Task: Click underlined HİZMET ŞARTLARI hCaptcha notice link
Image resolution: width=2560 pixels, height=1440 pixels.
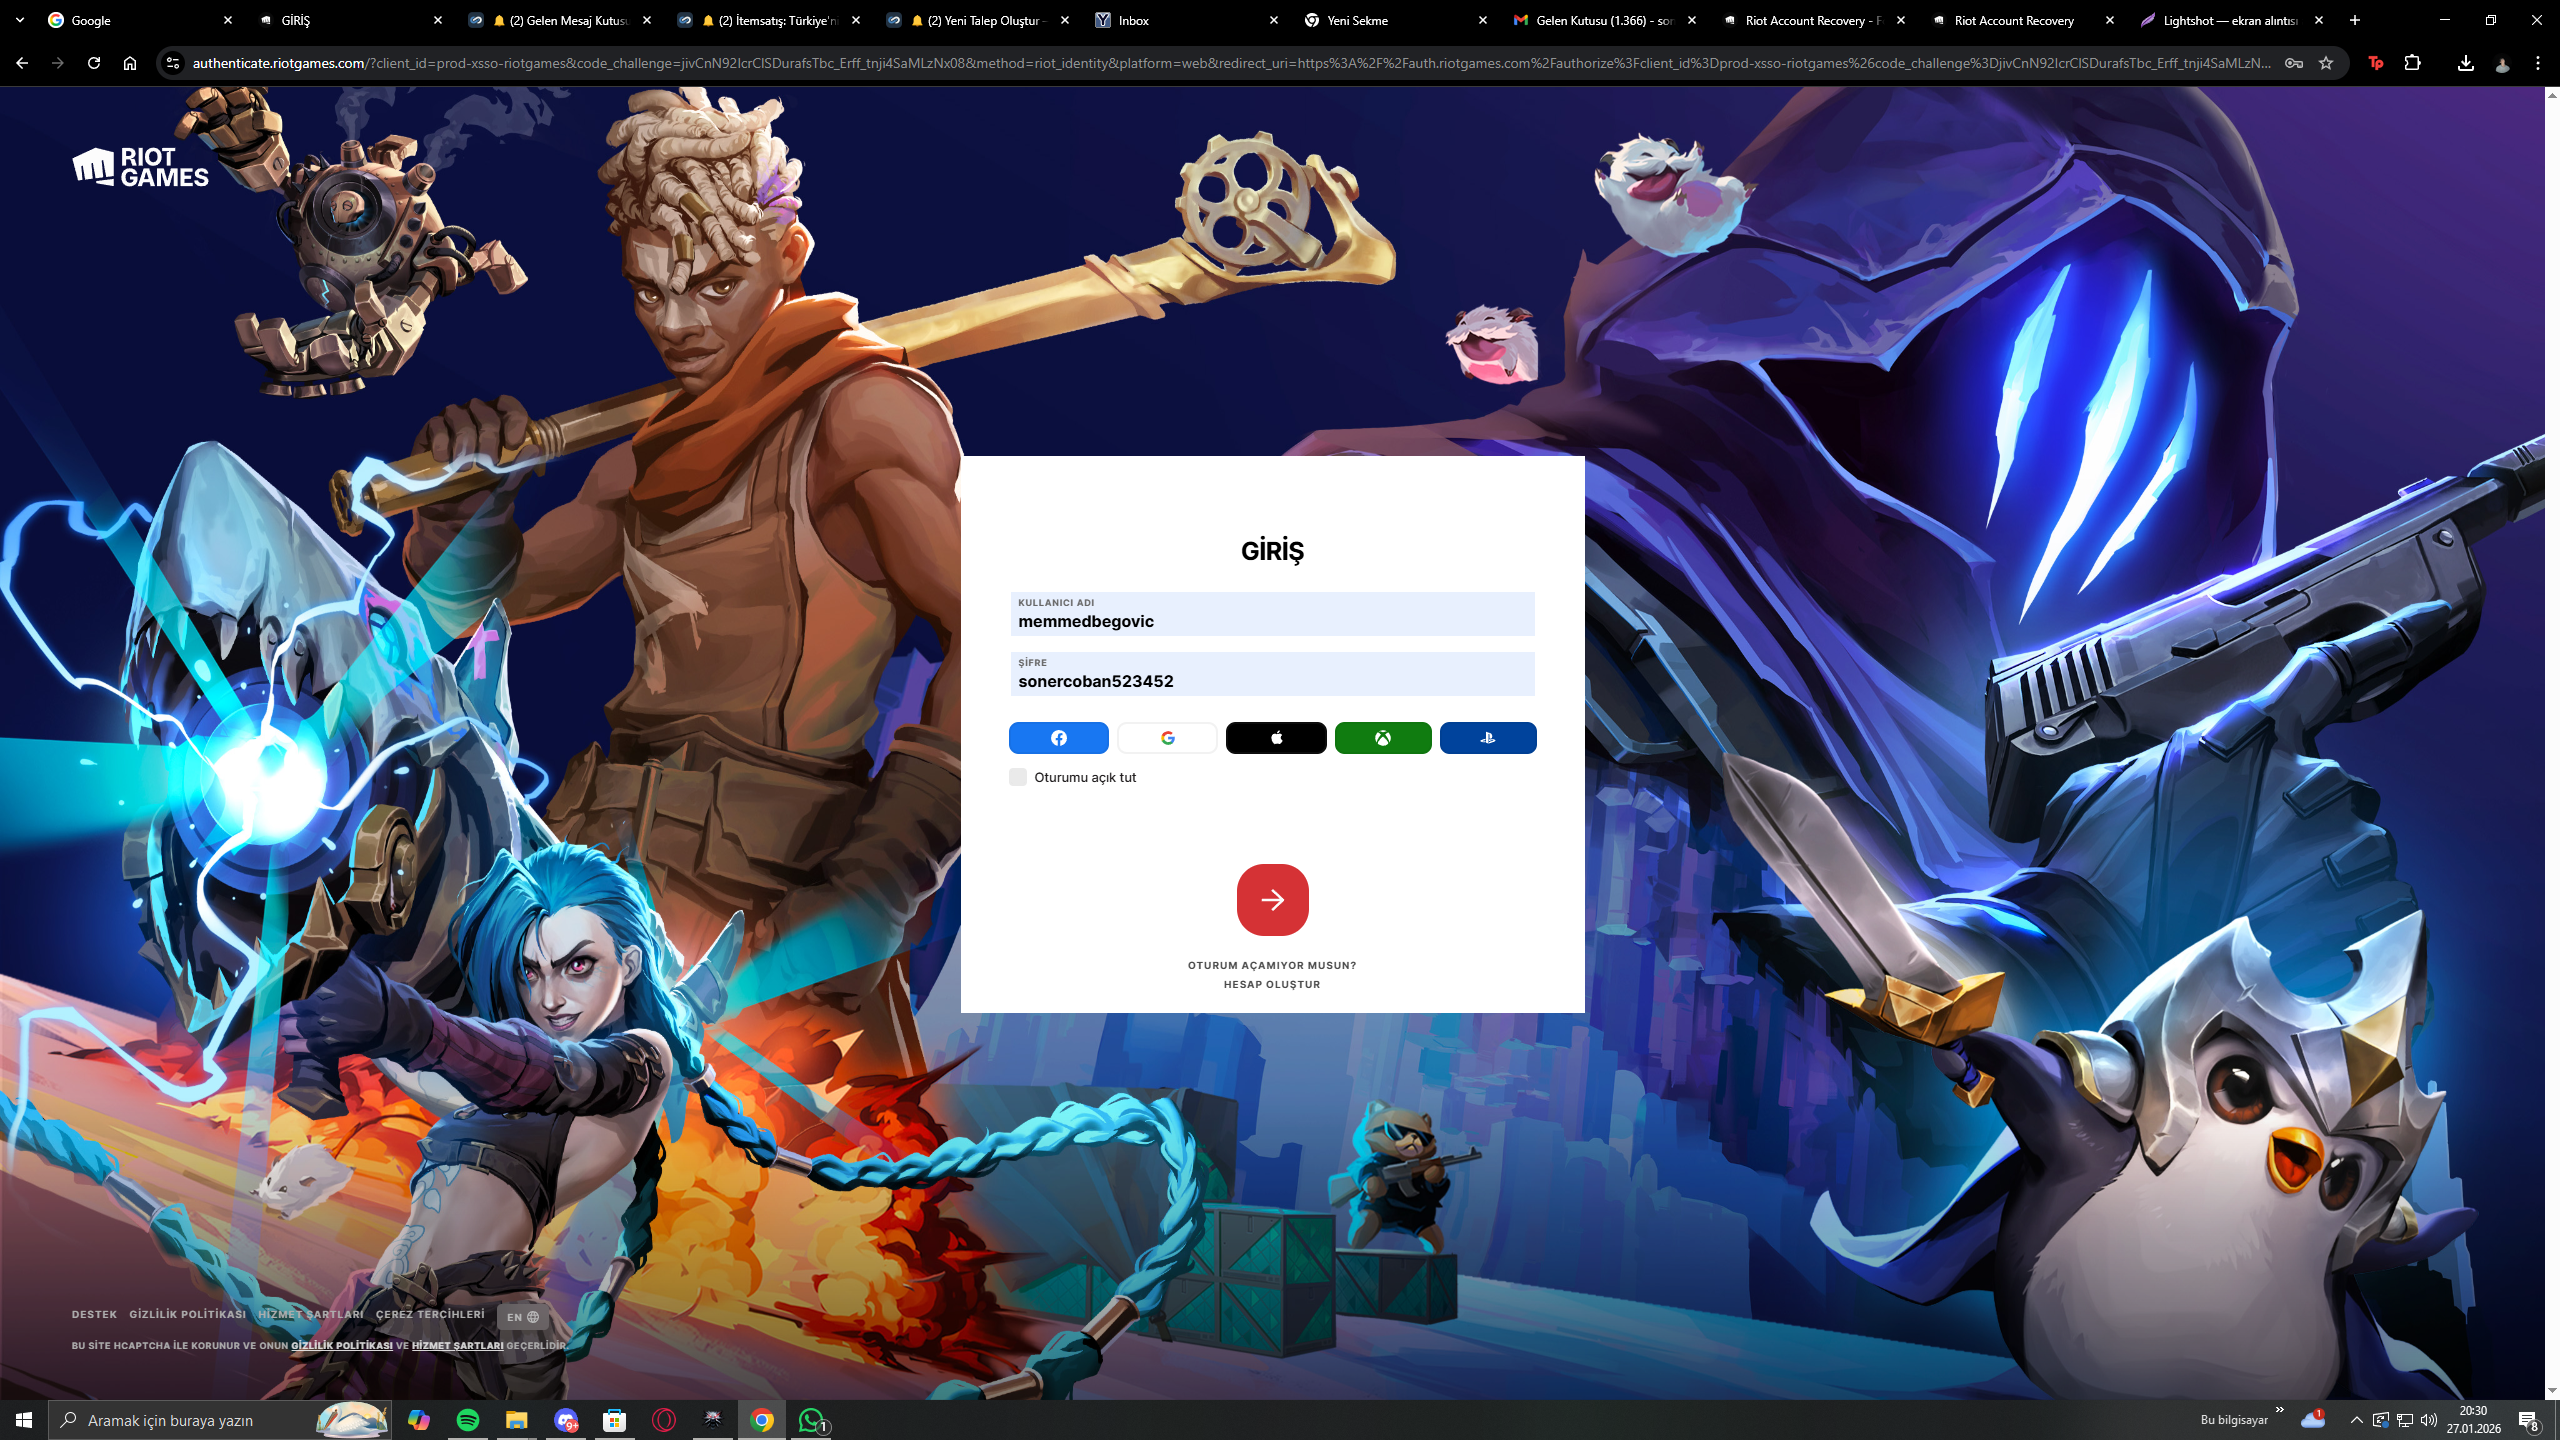Action: coord(458,1346)
